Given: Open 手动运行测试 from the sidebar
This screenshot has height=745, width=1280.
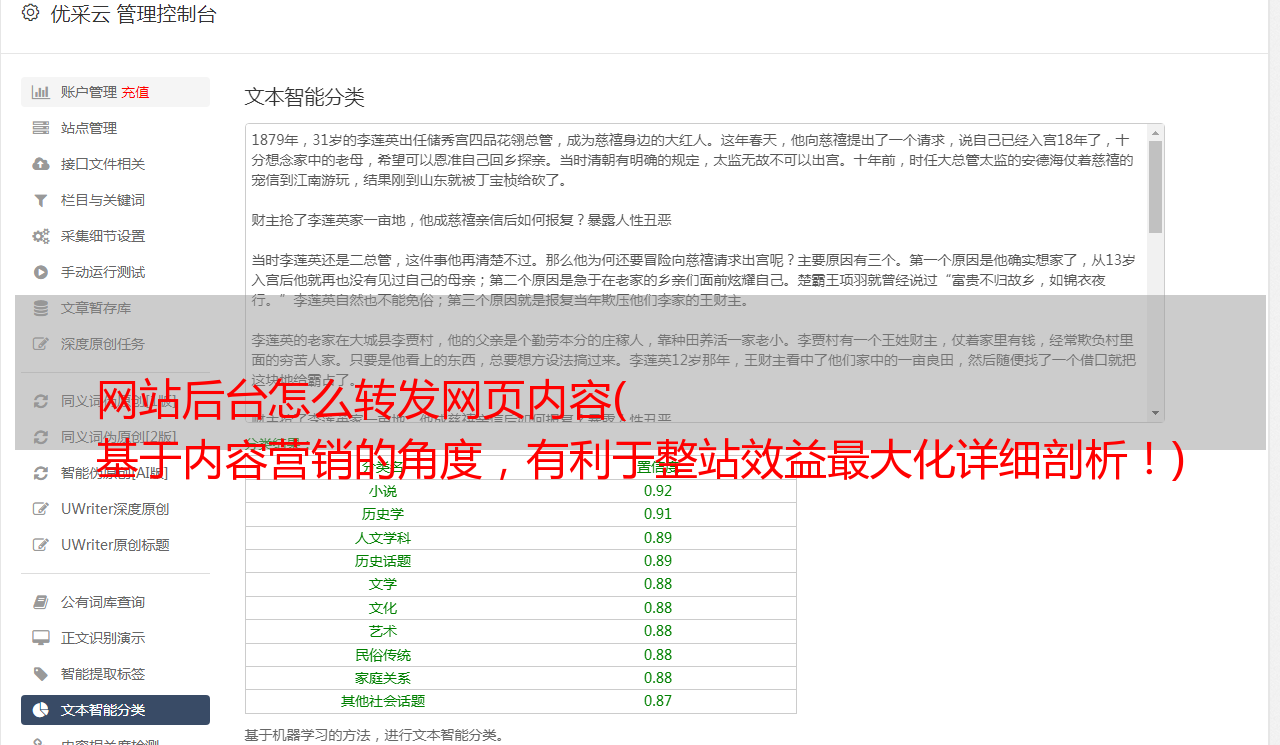Looking at the screenshot, I should pyautogui.click(x=103, y=272).
